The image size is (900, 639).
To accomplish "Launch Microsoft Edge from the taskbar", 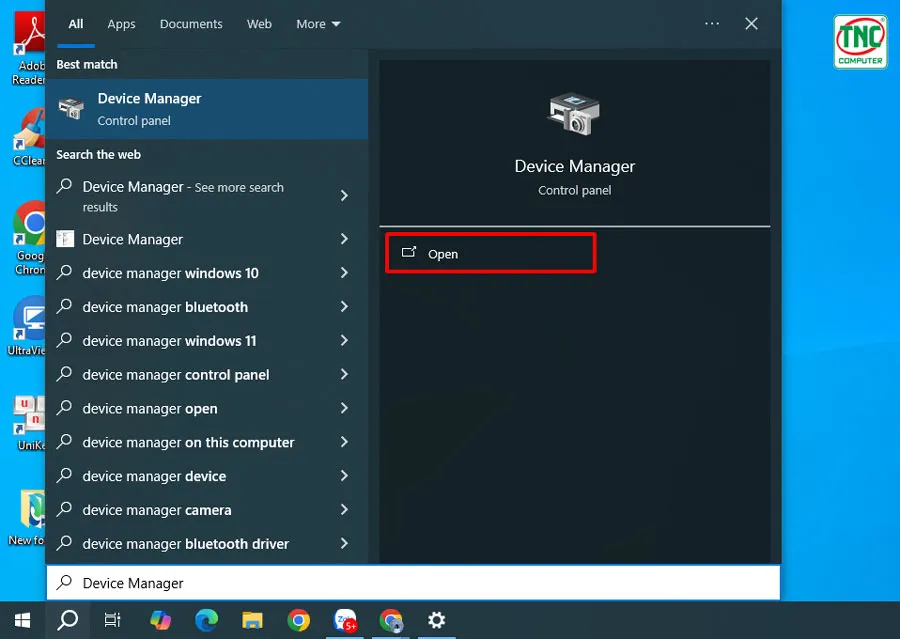I will [x=206, y=620].
